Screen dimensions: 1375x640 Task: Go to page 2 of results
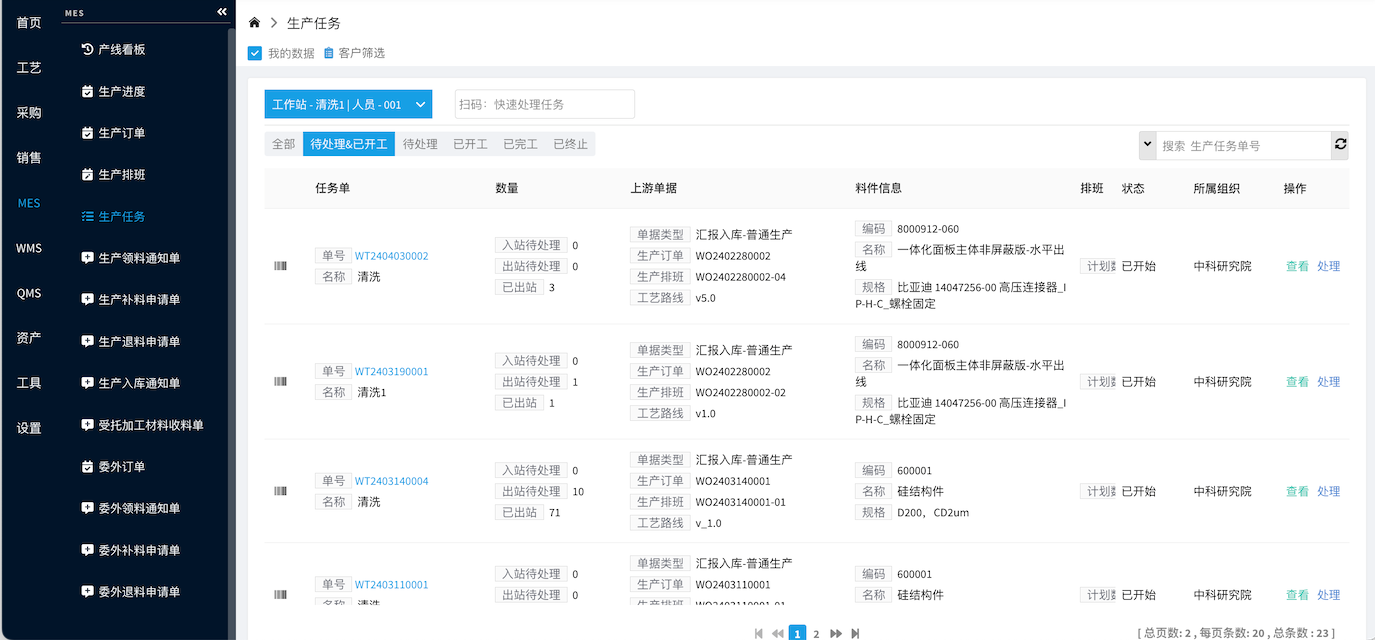[x=816, y=633]
